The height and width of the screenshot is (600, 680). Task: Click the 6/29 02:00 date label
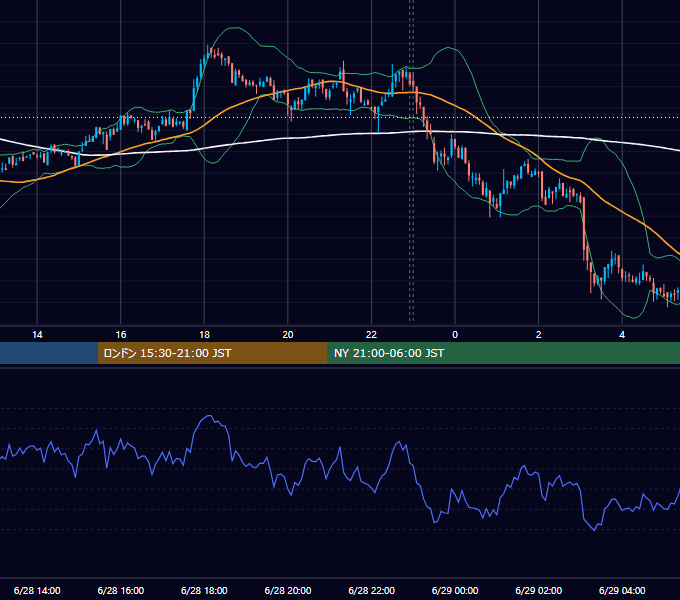pos(539,590)
